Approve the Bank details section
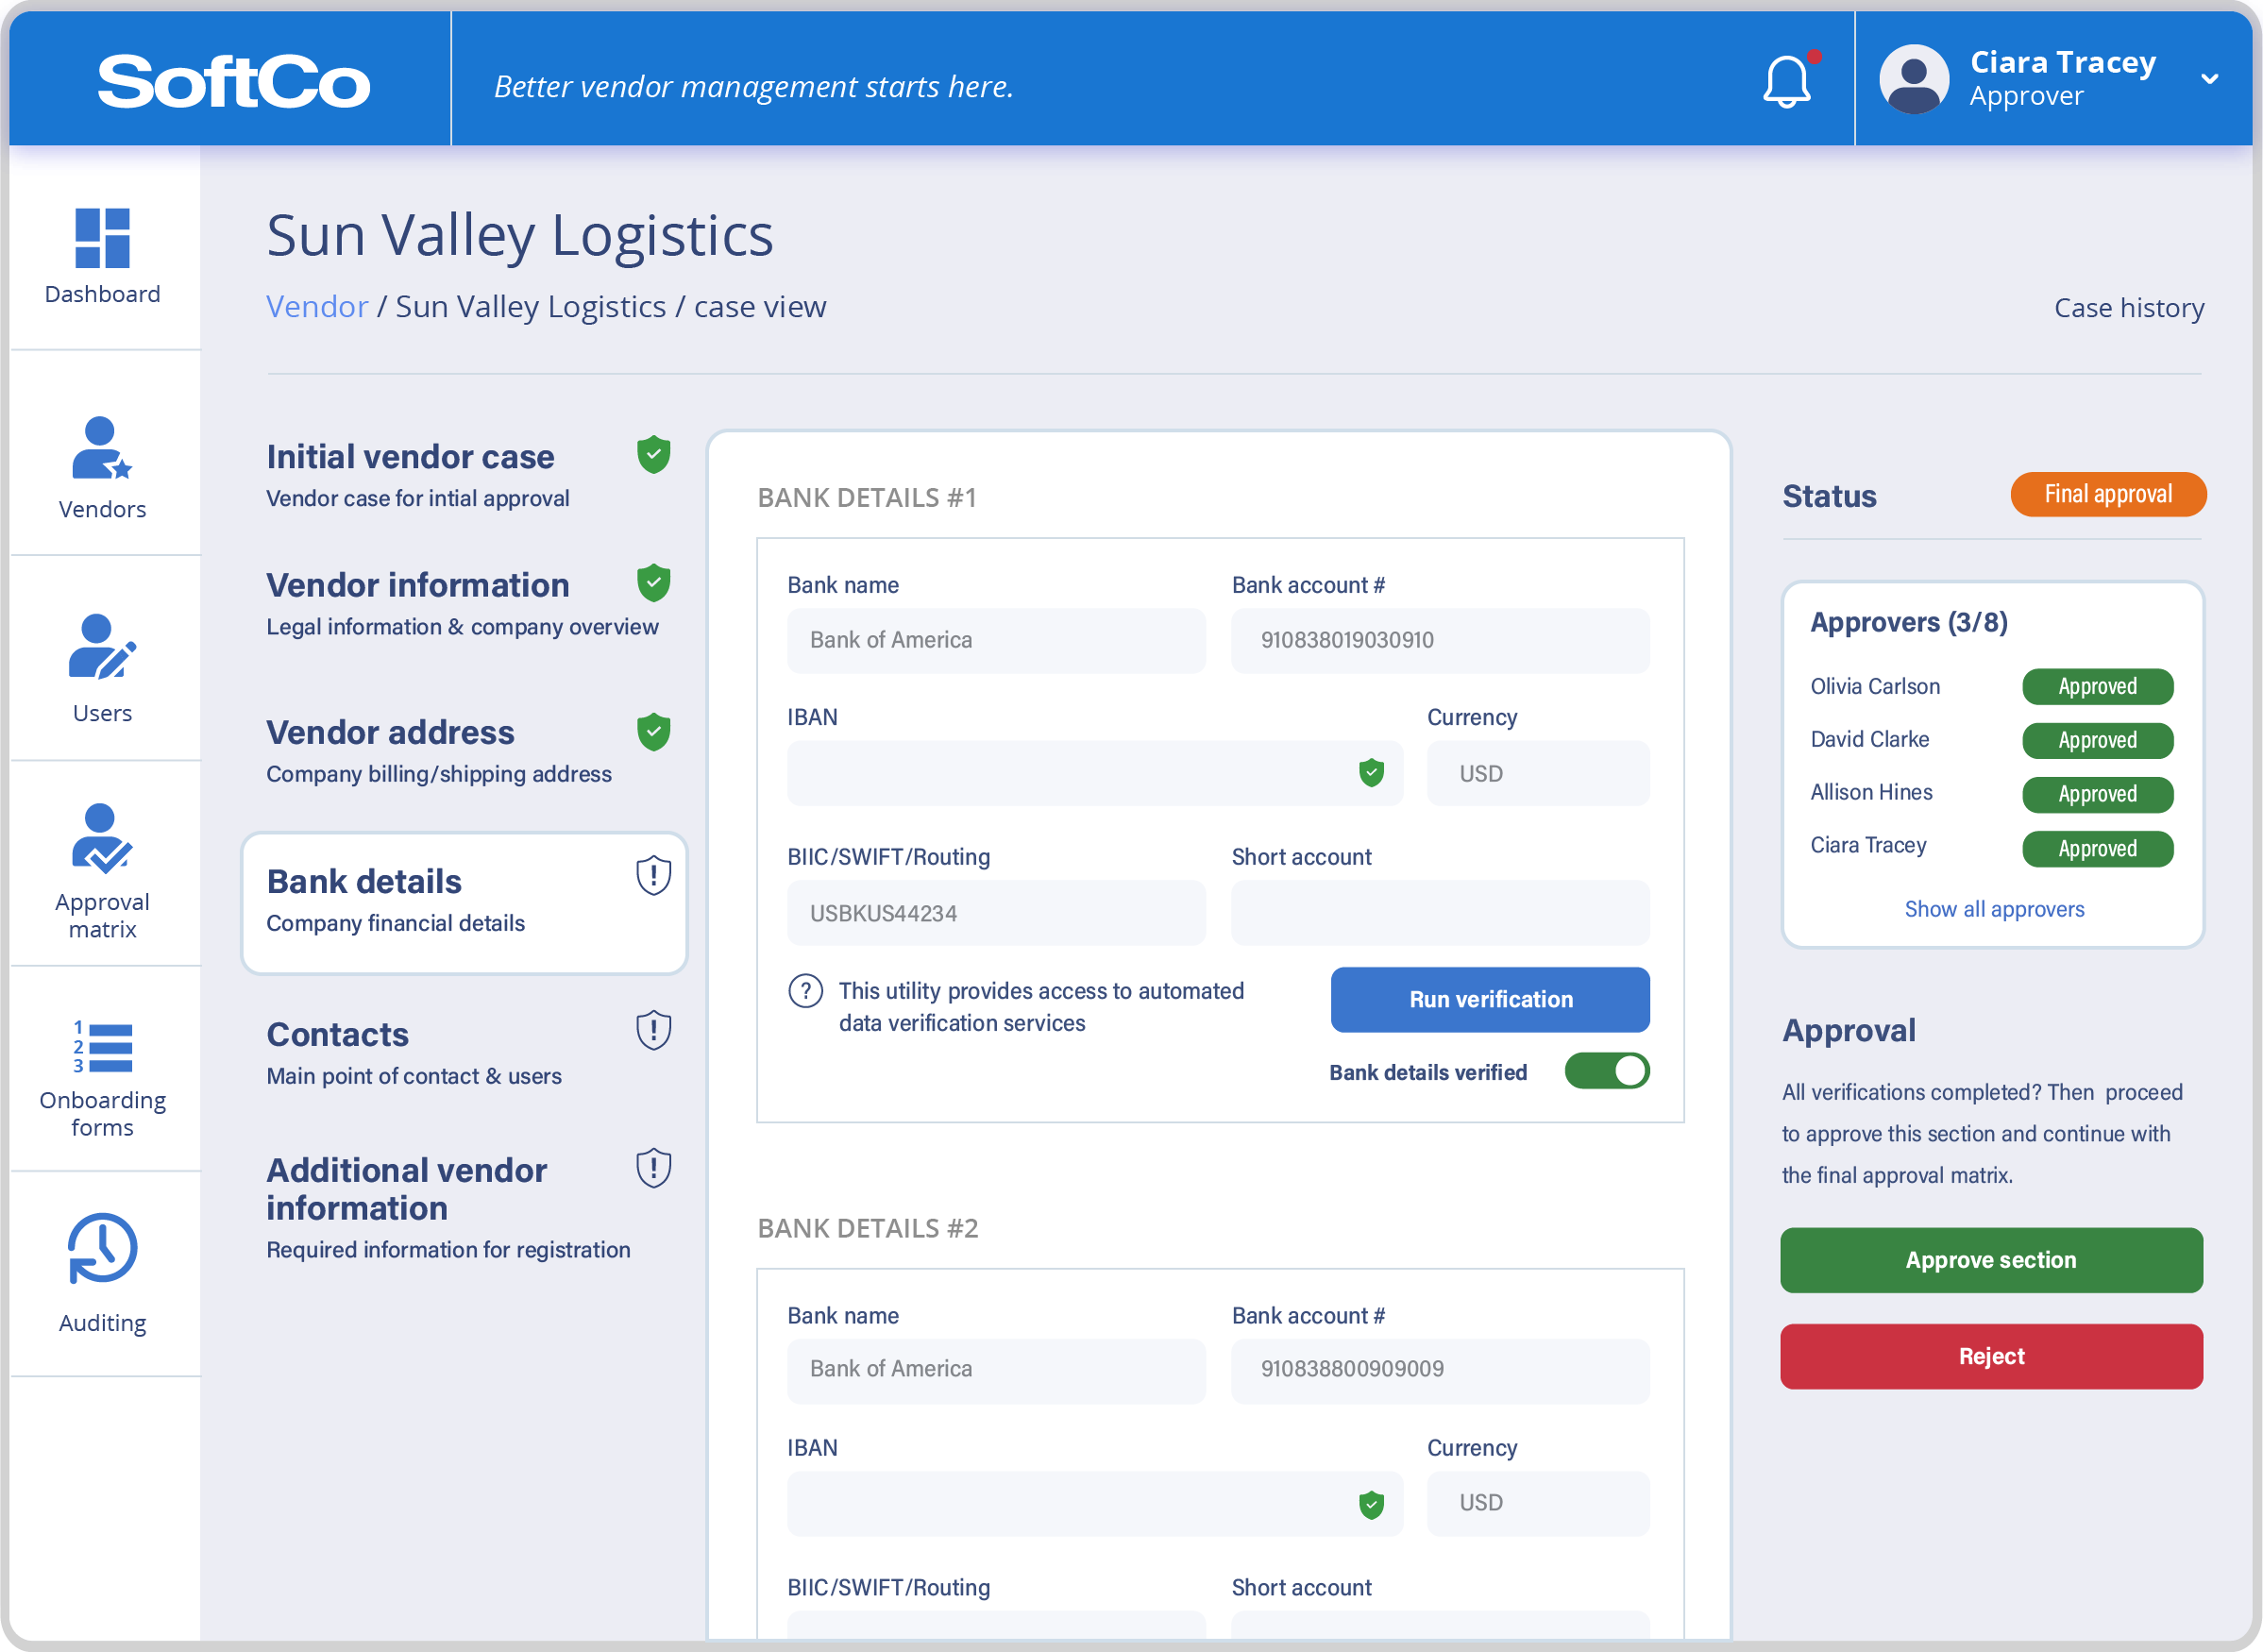The image size is (2263, 1652). (x=1990, y=1260)
